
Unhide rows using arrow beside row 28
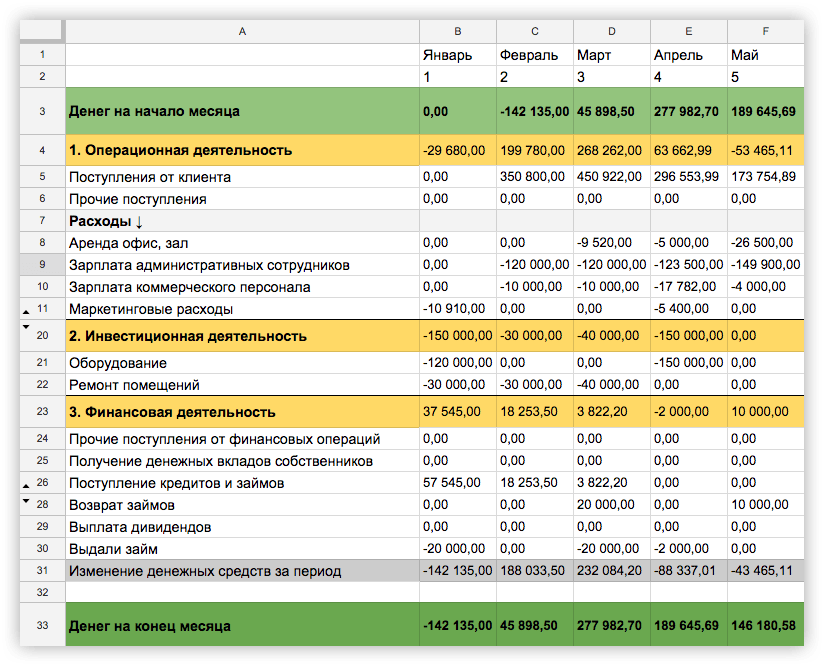[26, 501]
